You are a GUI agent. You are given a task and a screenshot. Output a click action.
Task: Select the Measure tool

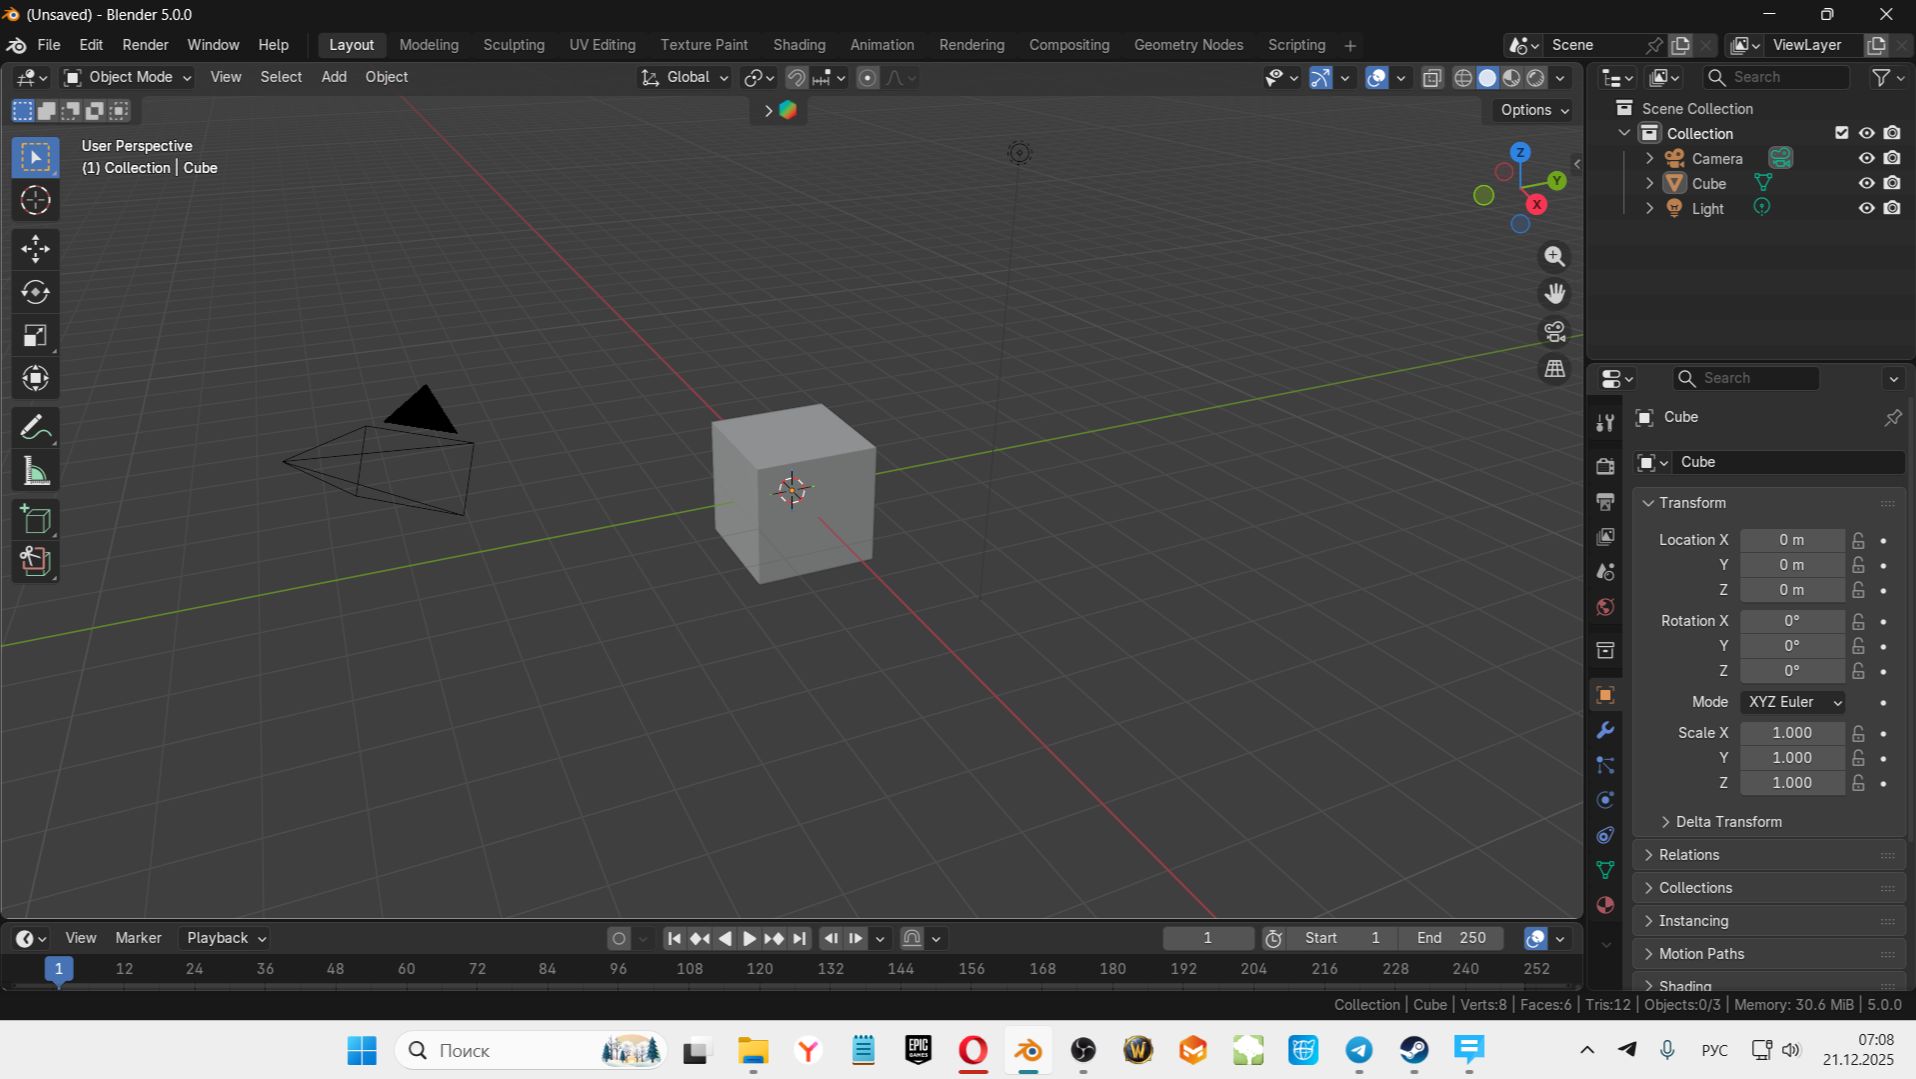click(x=35, y=472)
